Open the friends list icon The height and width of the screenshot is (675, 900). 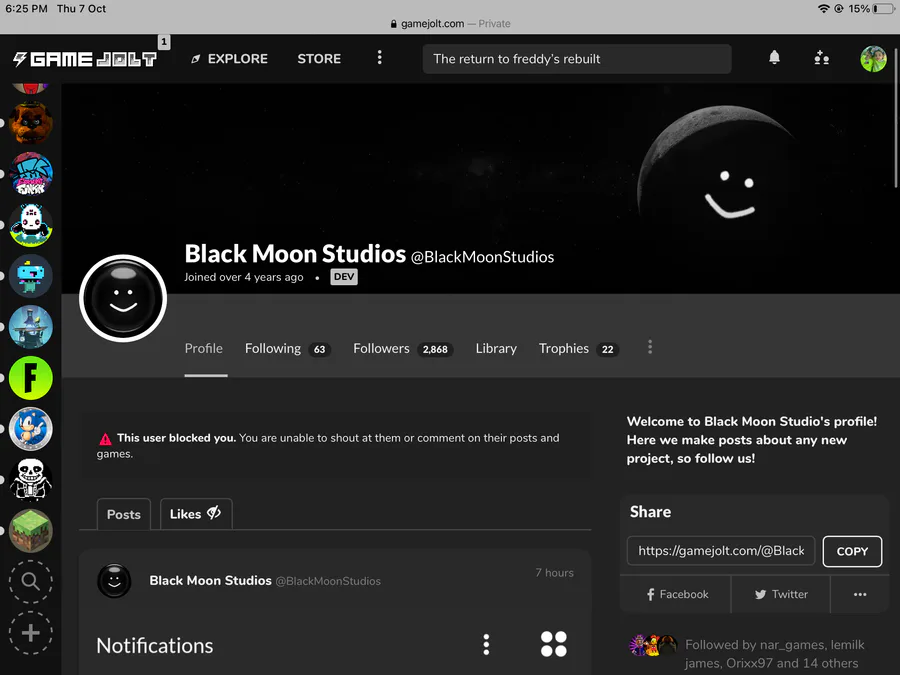[821, 58]
